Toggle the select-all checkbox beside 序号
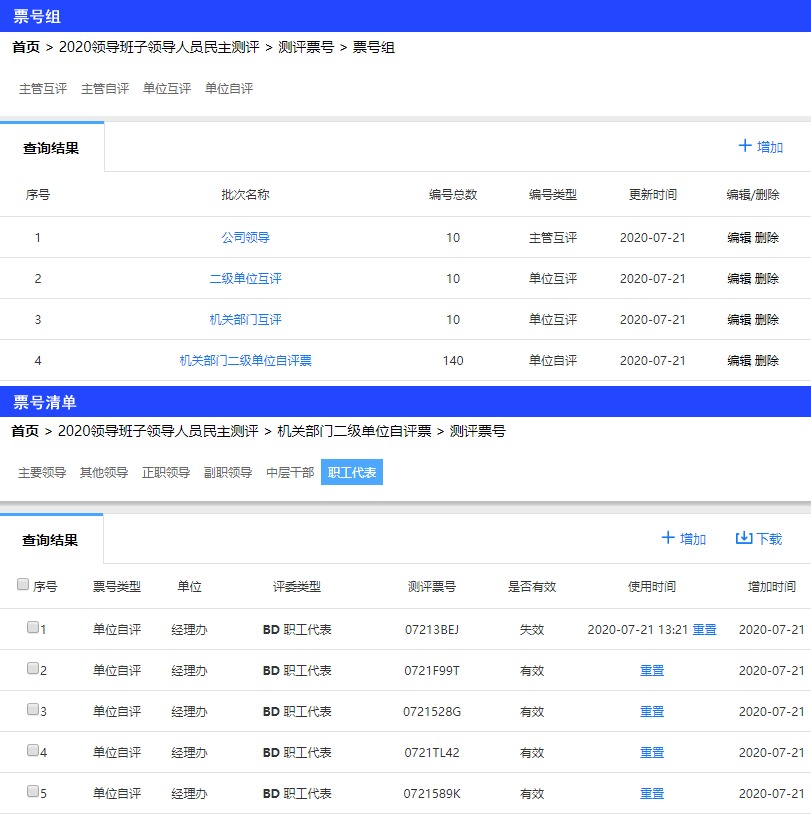The image size is (811, 815). (x=23, y=584)
